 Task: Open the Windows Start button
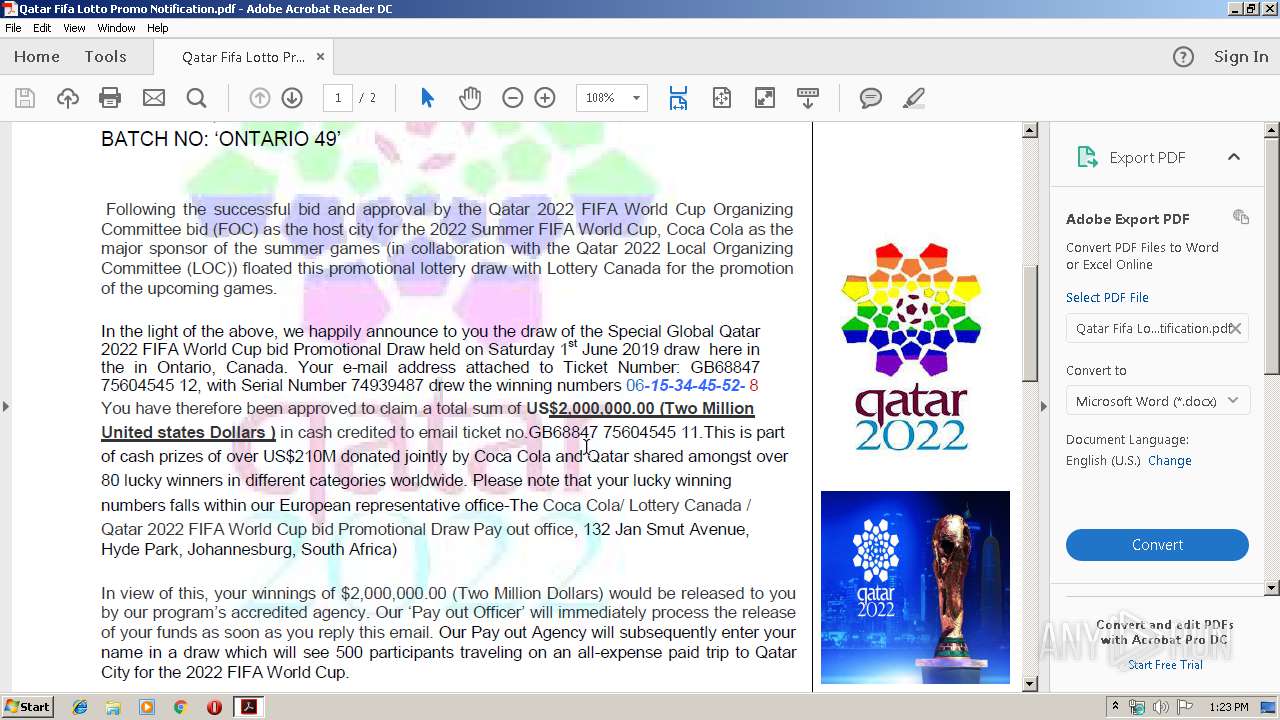point(28,707)
